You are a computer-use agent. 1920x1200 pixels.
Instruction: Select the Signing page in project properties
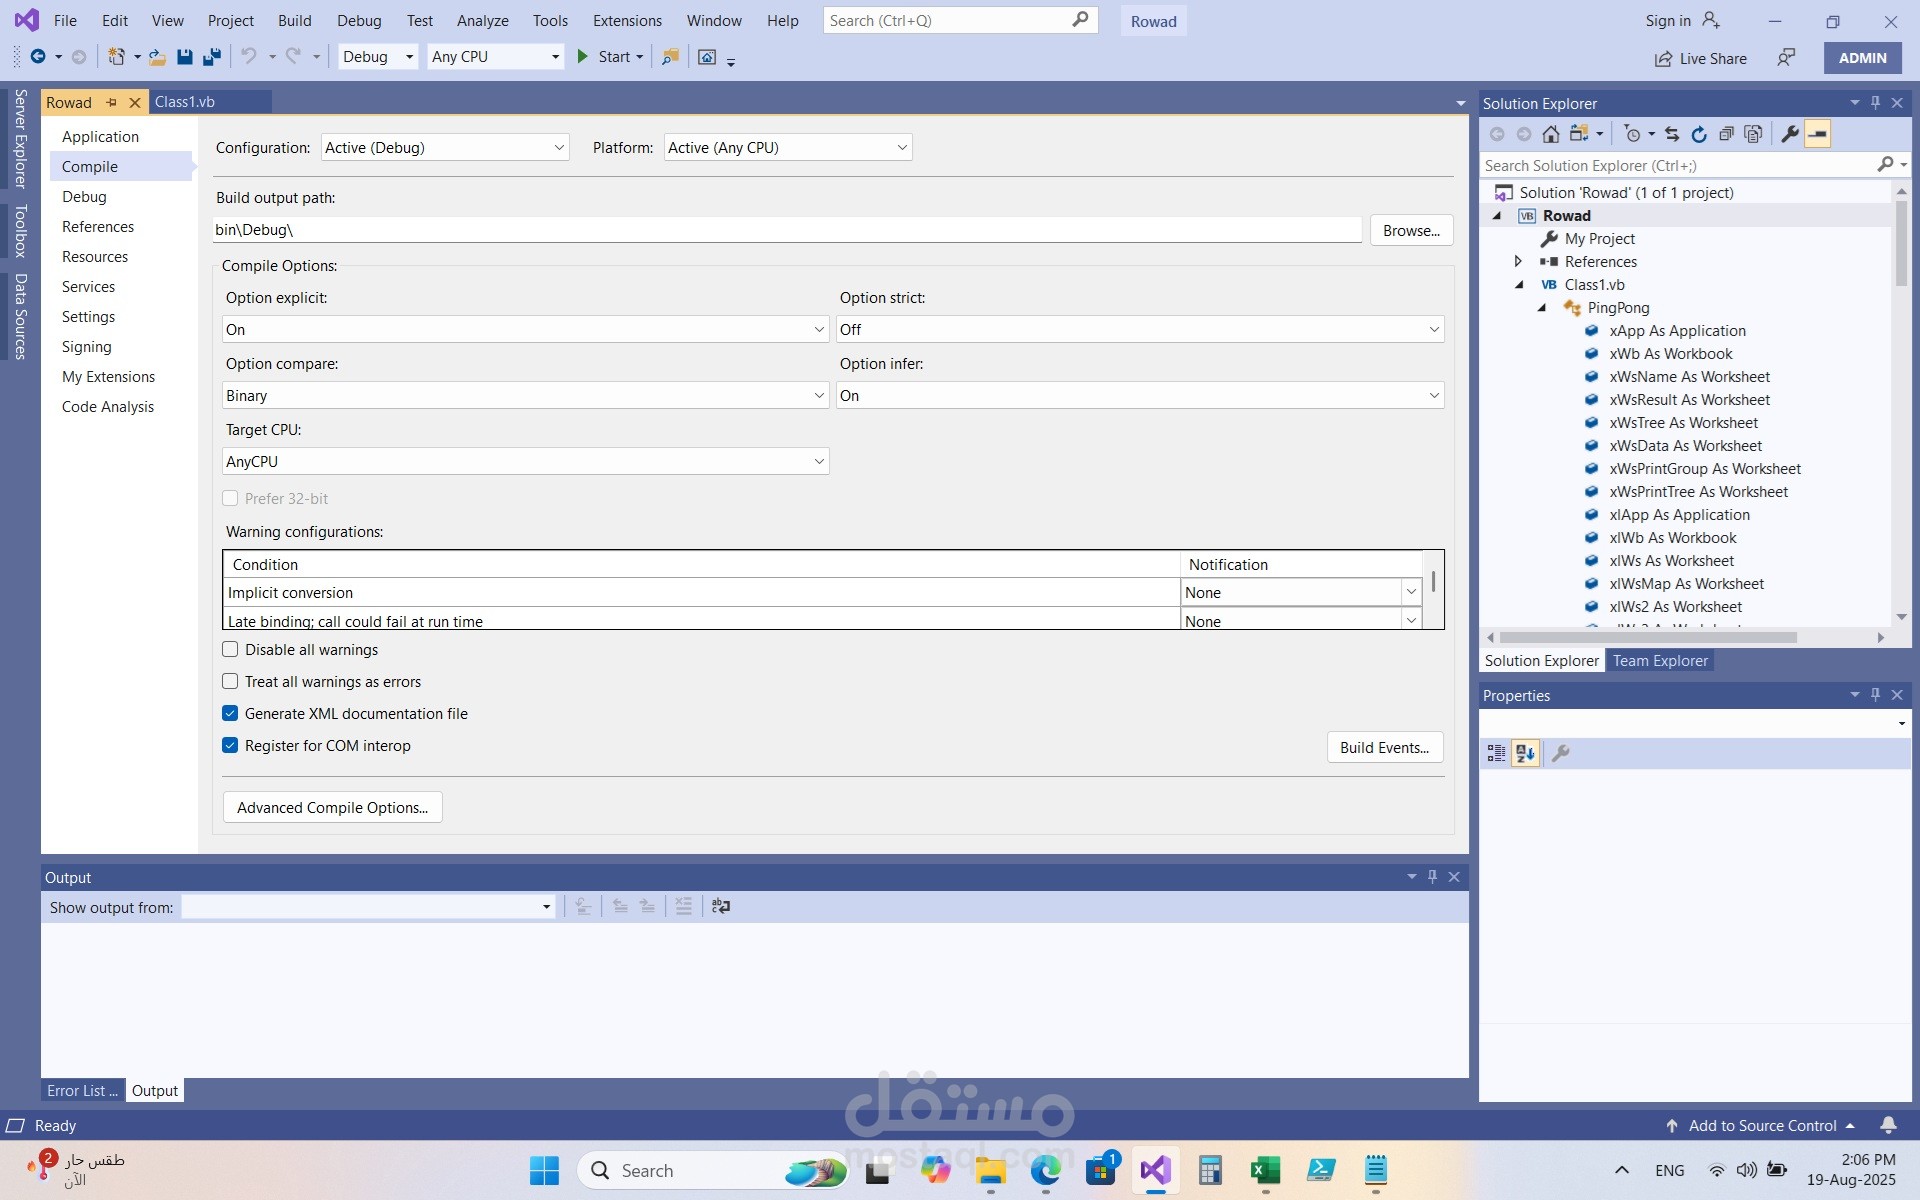pos(87,346)
